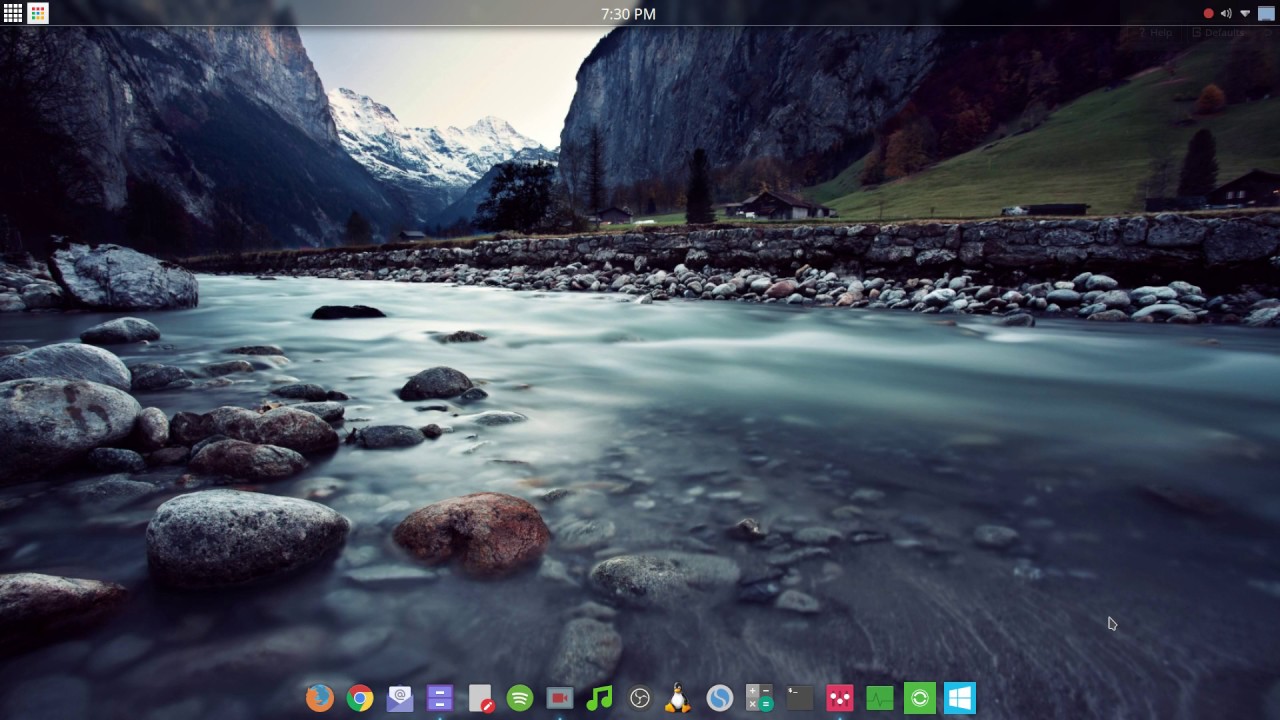Open the calculator app
Viewport: 1280px width, 720px height.
point(760,698)
